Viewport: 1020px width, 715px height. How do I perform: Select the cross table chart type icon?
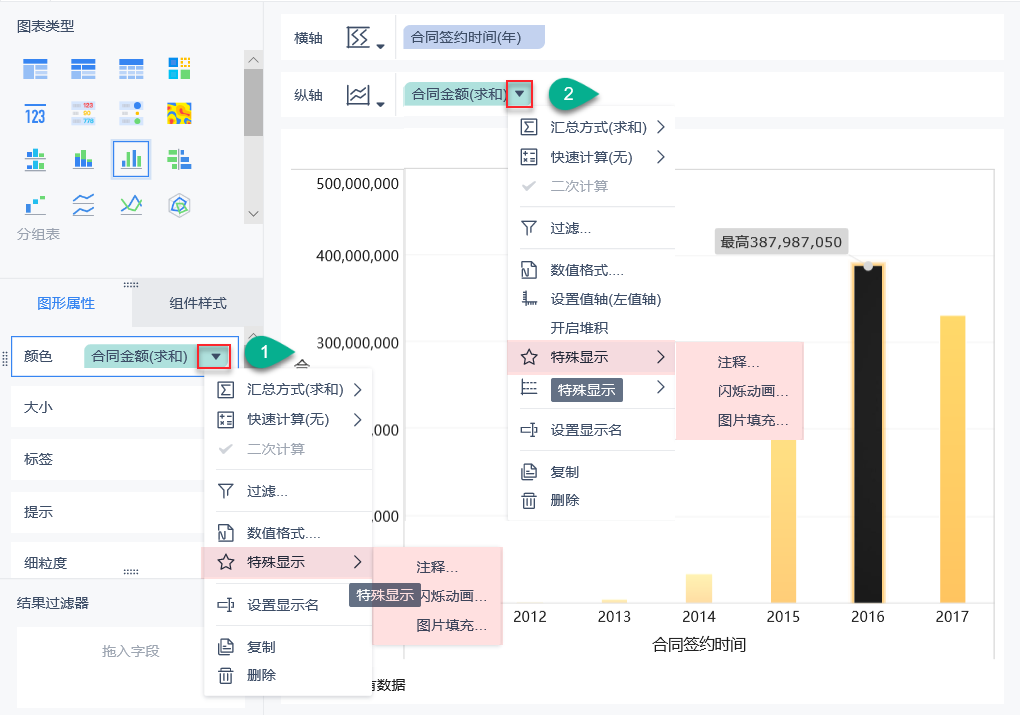(x=83, y=68)
